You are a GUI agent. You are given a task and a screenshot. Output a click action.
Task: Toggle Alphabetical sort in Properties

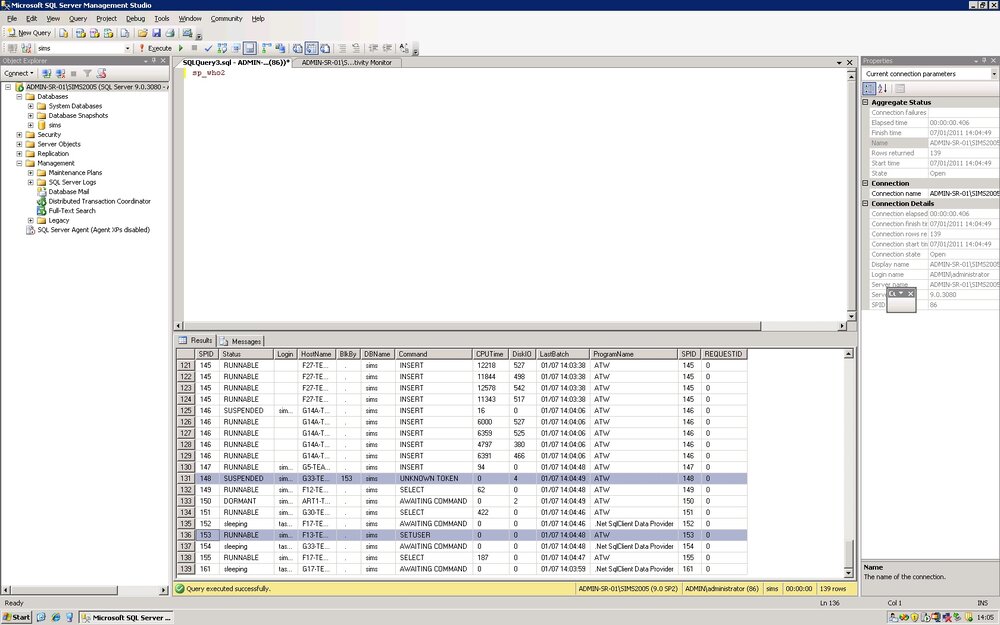[x=883, y=89]
